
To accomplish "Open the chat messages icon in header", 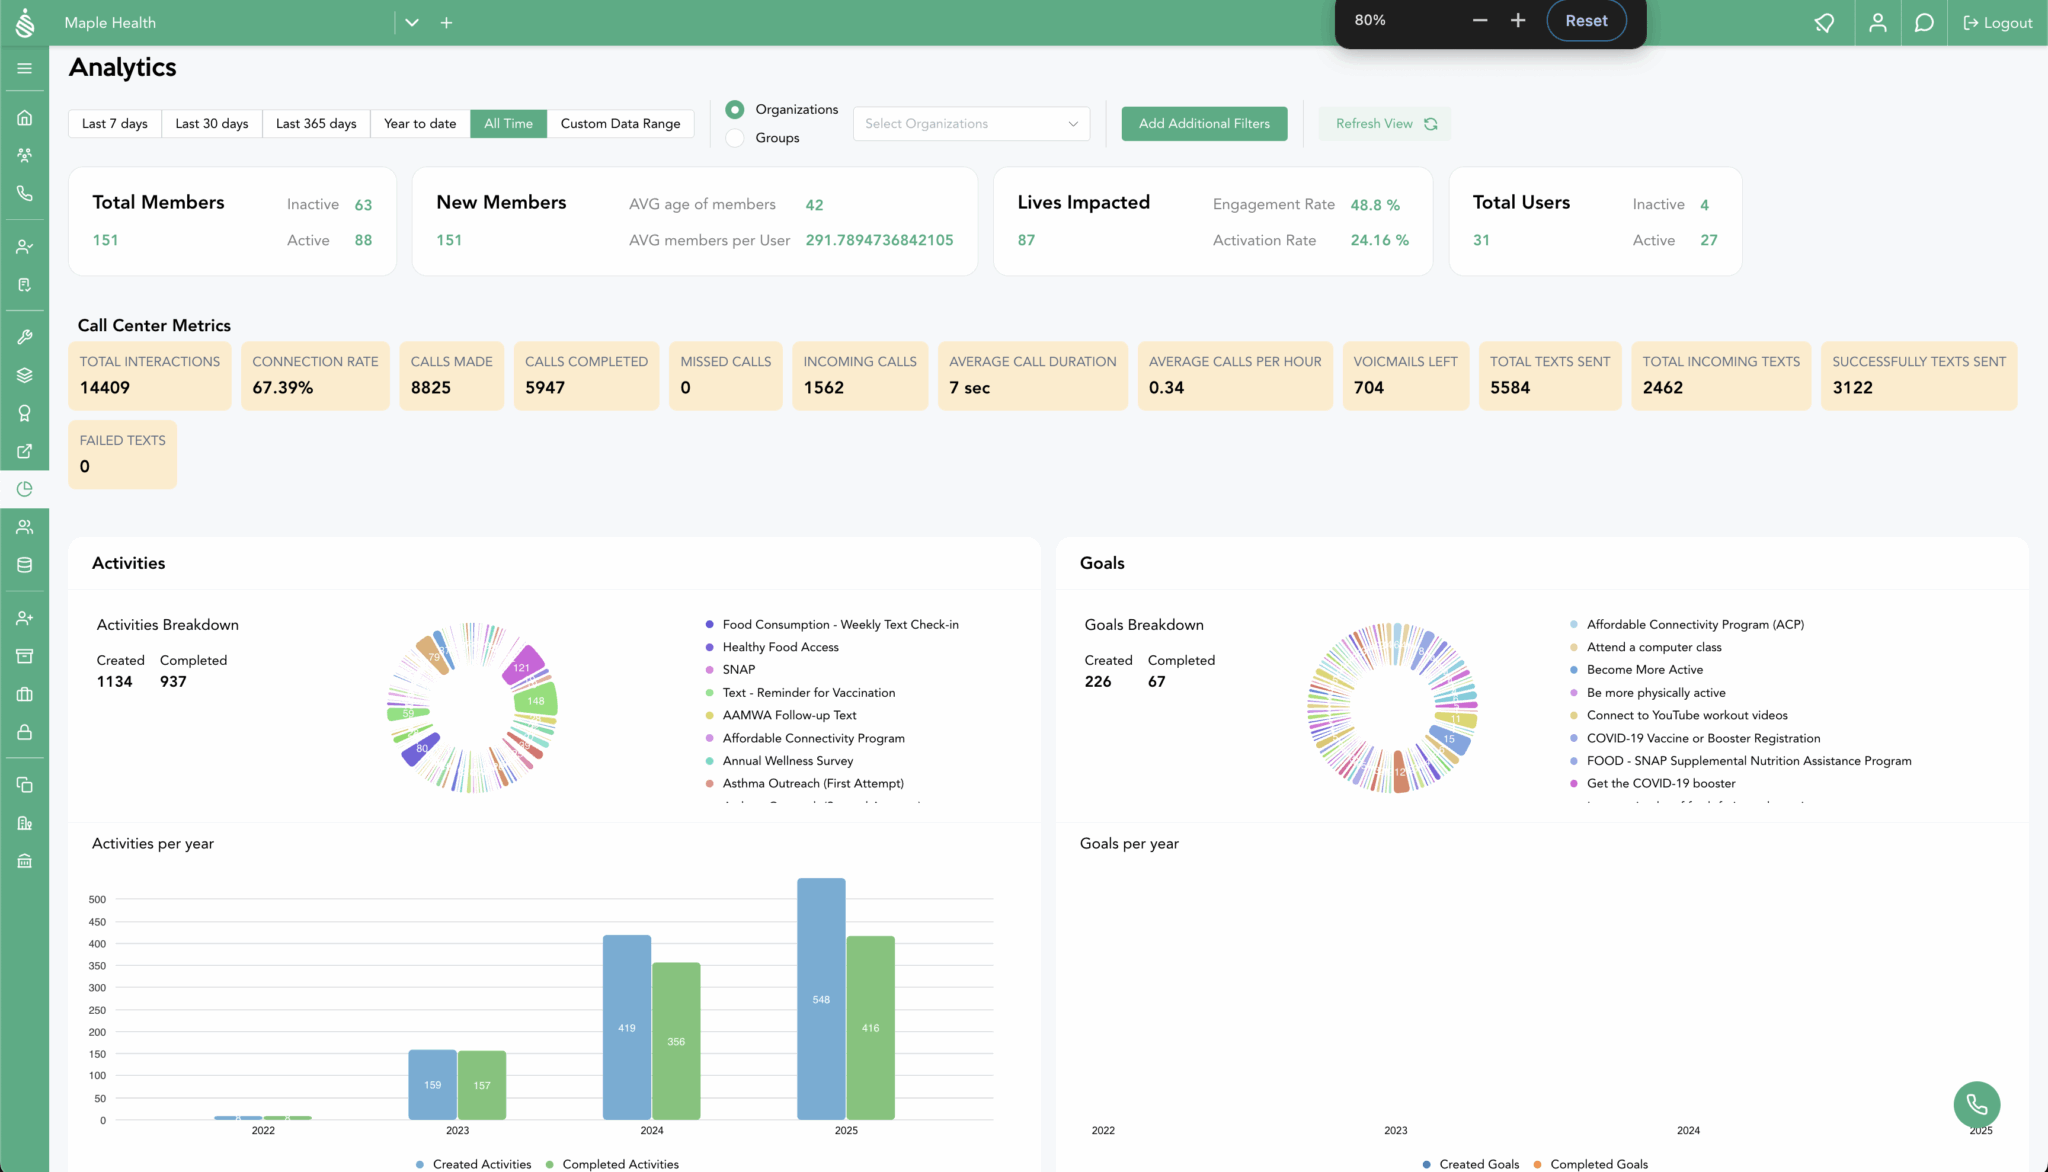I will 1923,22.
